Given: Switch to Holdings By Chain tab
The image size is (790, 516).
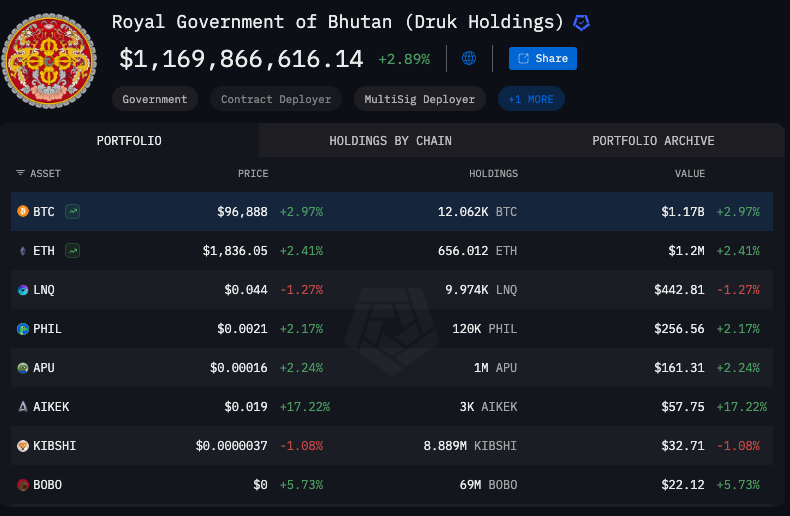Looking at the screenshot, I should [390, 141].
